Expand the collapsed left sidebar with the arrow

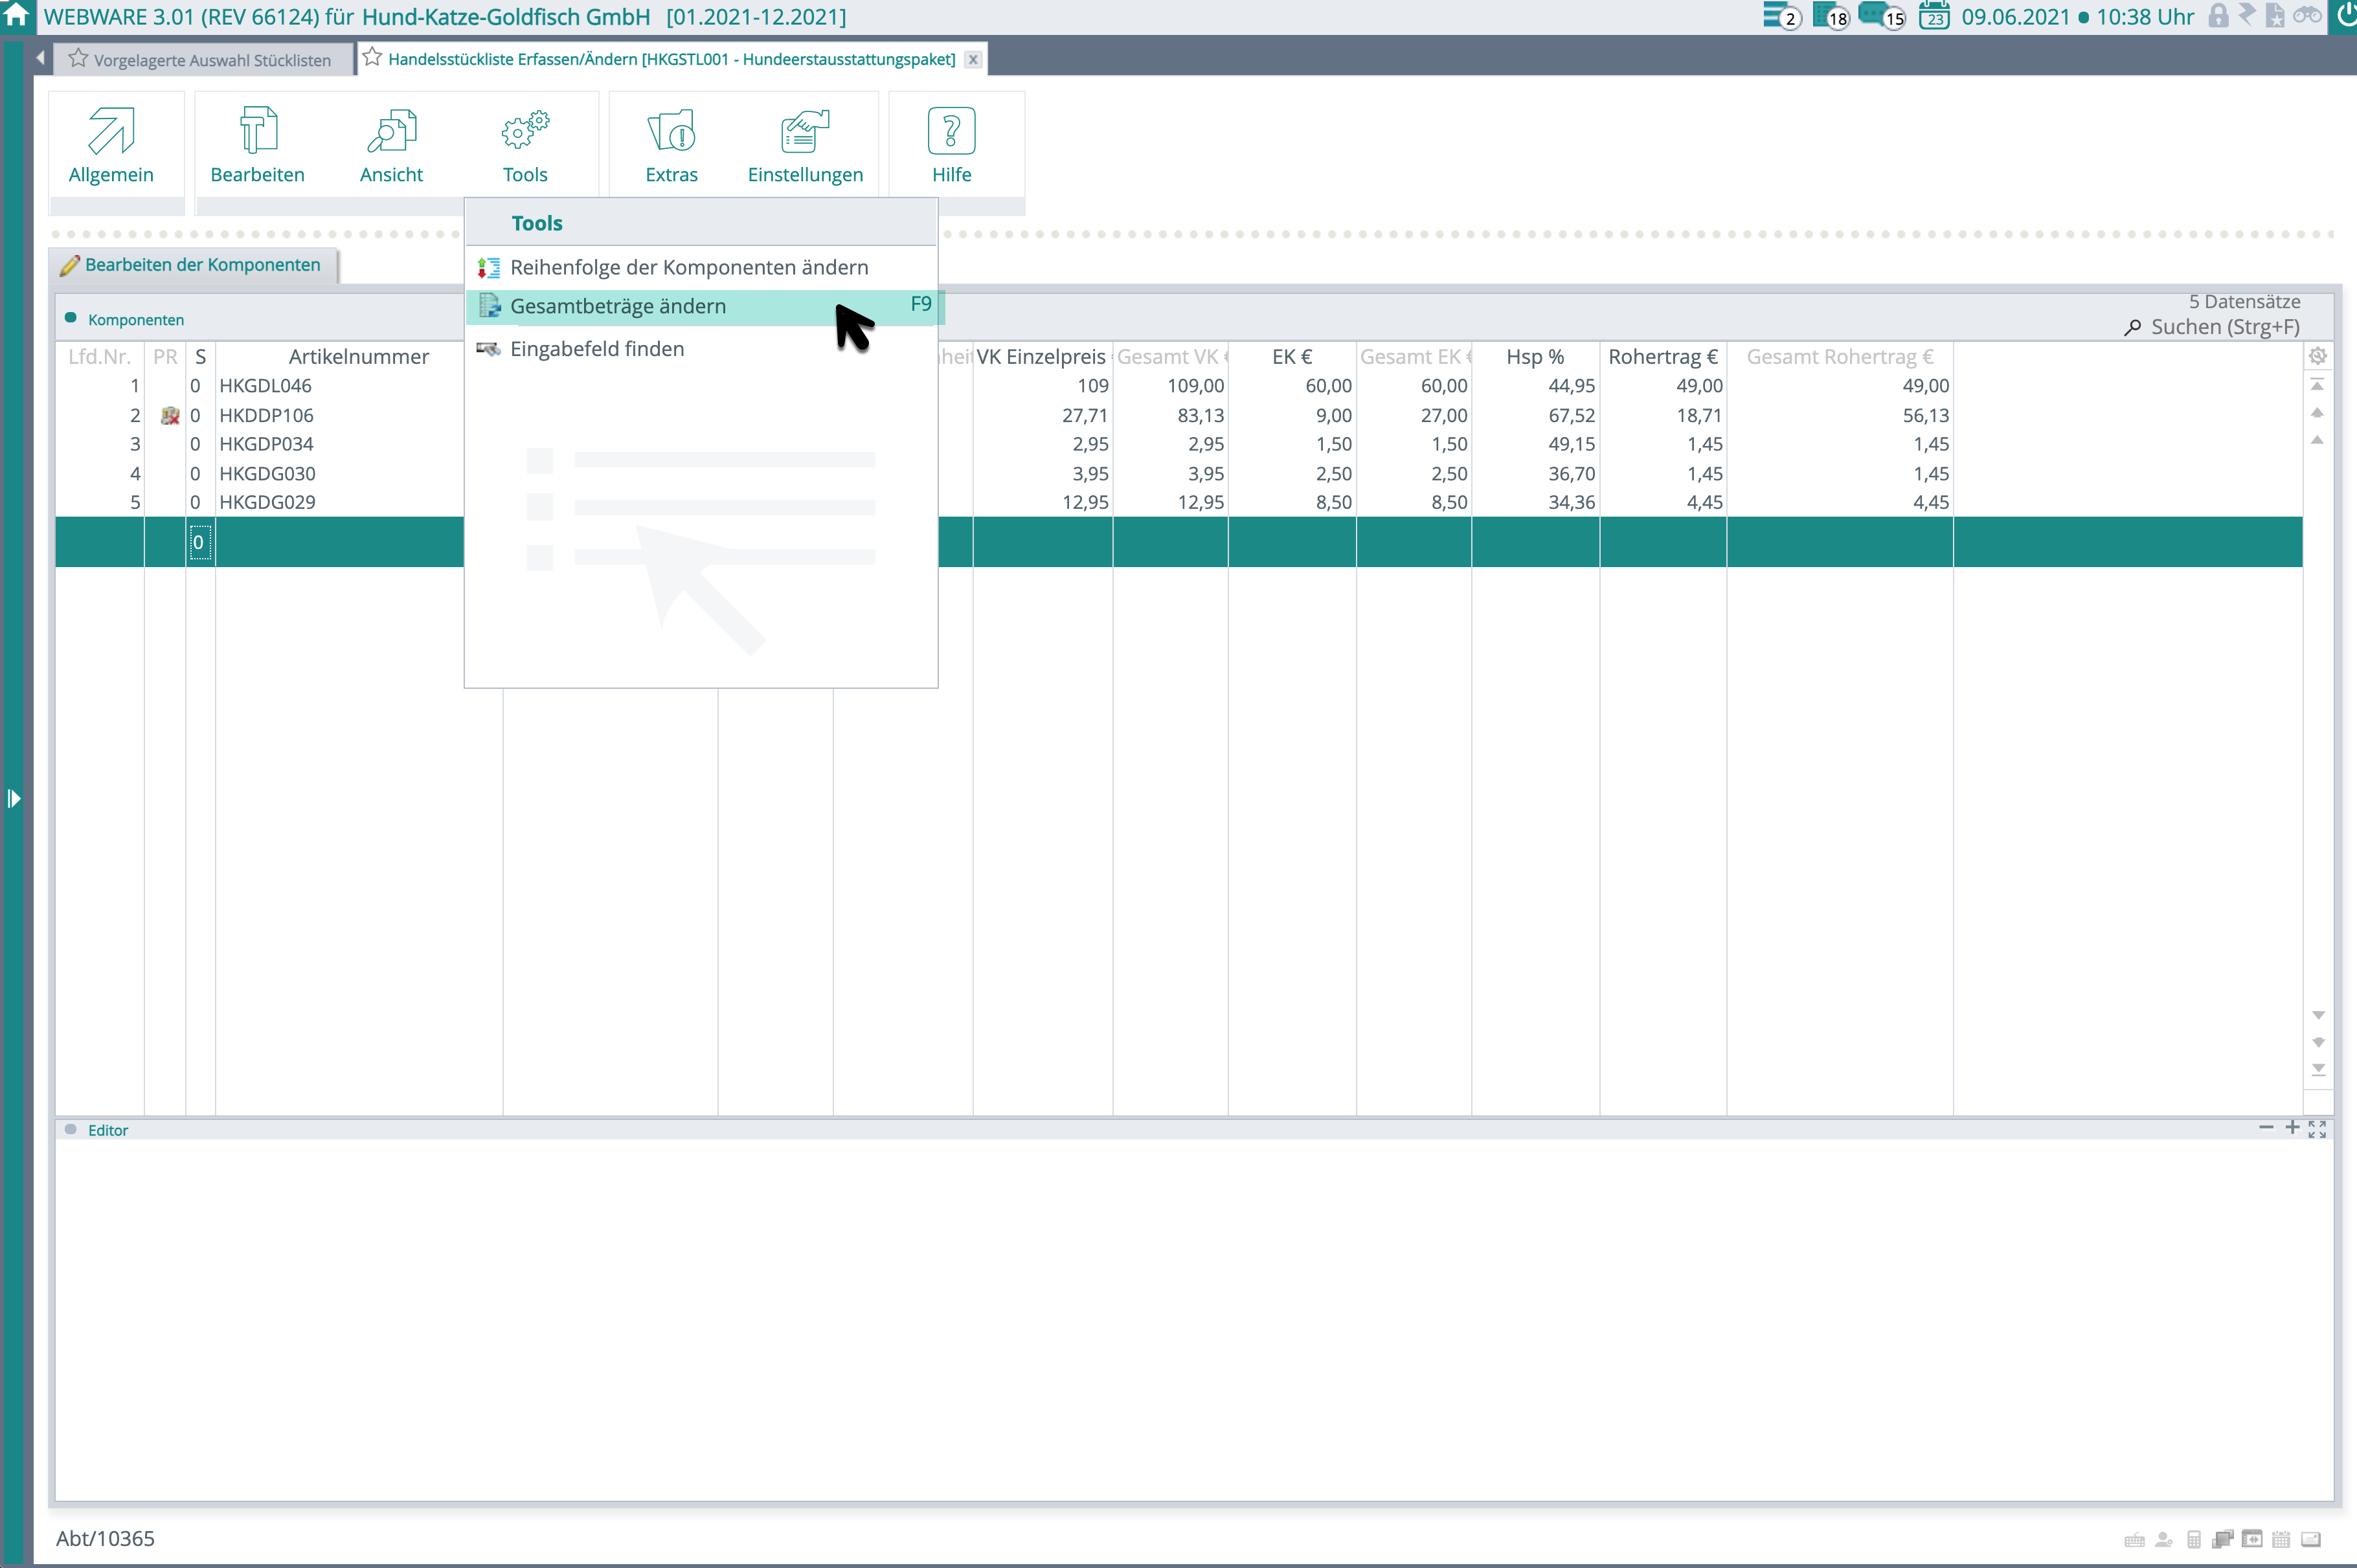pyautogui.click(x=14, y=799)
